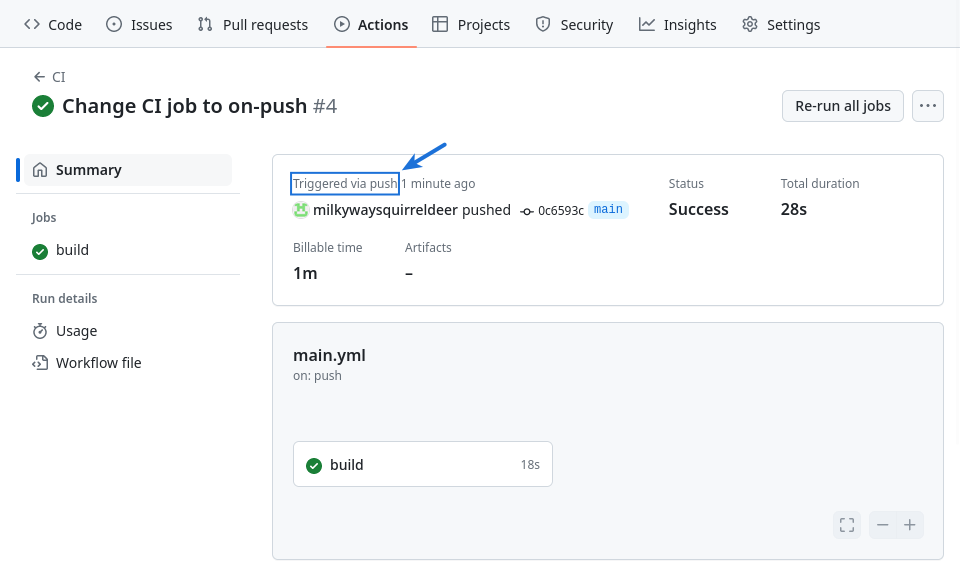
Task: Switch to the Pull requests tab
Action: point(252,24)
